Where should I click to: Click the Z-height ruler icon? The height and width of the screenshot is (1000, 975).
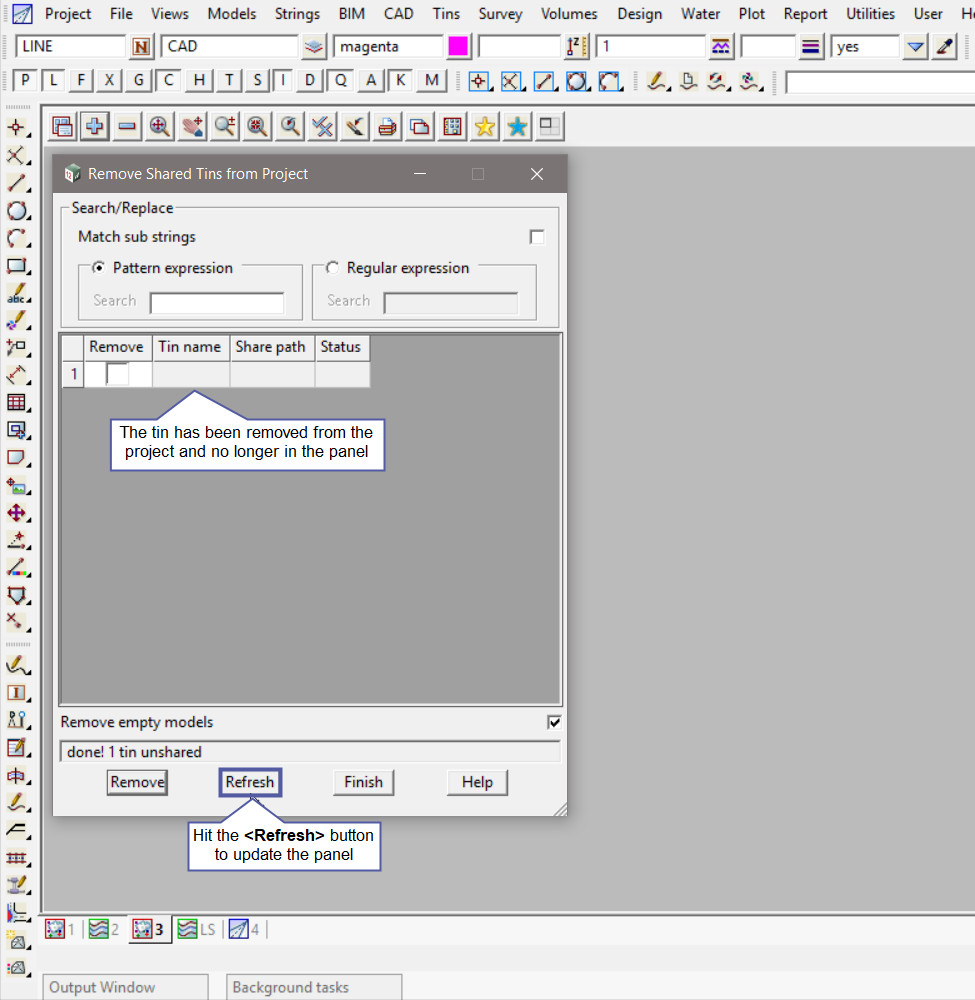point(576,47)
